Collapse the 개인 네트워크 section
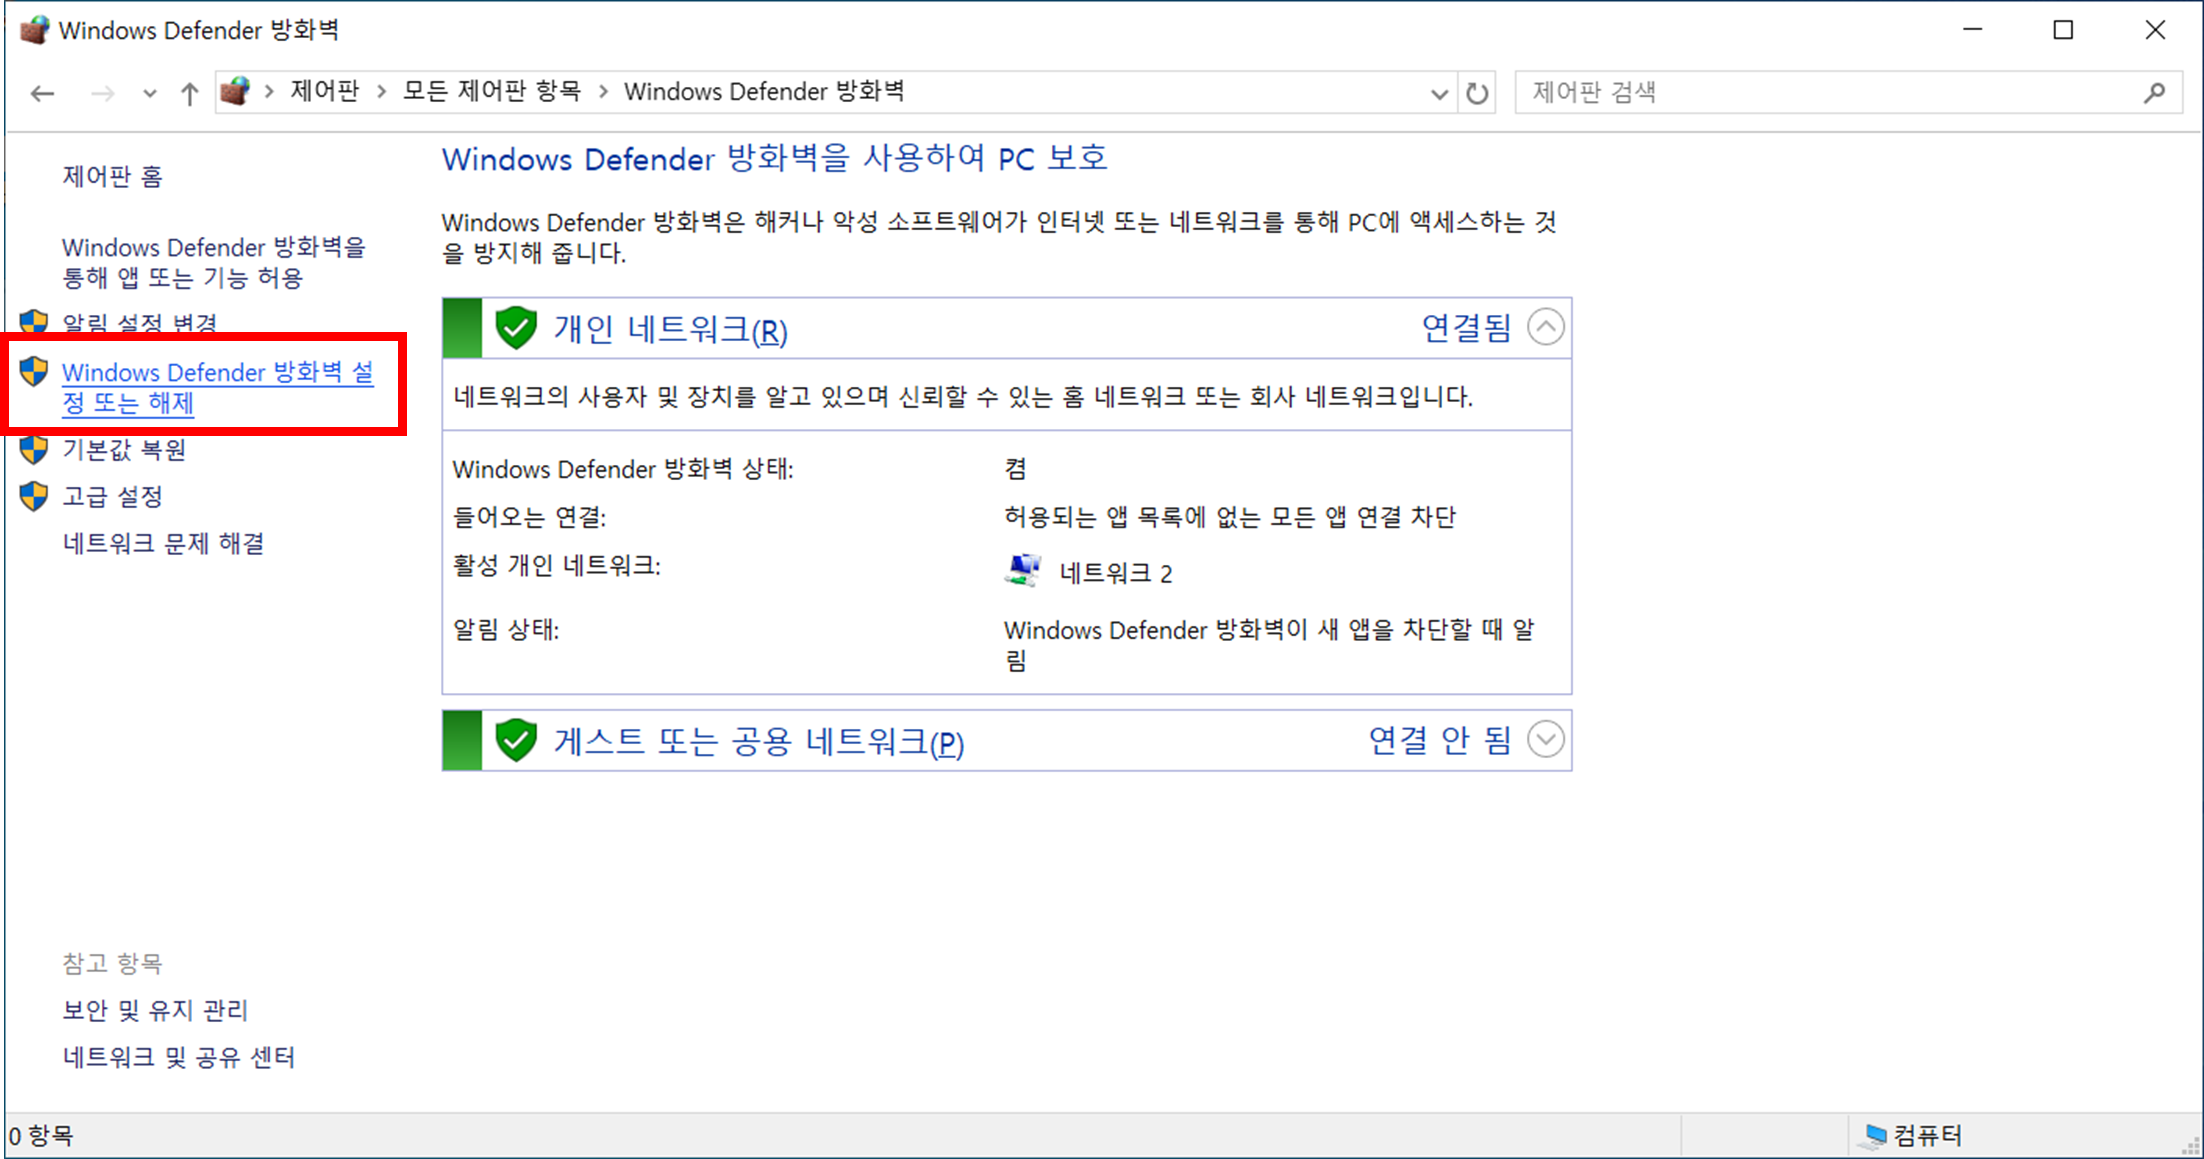The image size is (2204, 1159). pos(1547,327)
